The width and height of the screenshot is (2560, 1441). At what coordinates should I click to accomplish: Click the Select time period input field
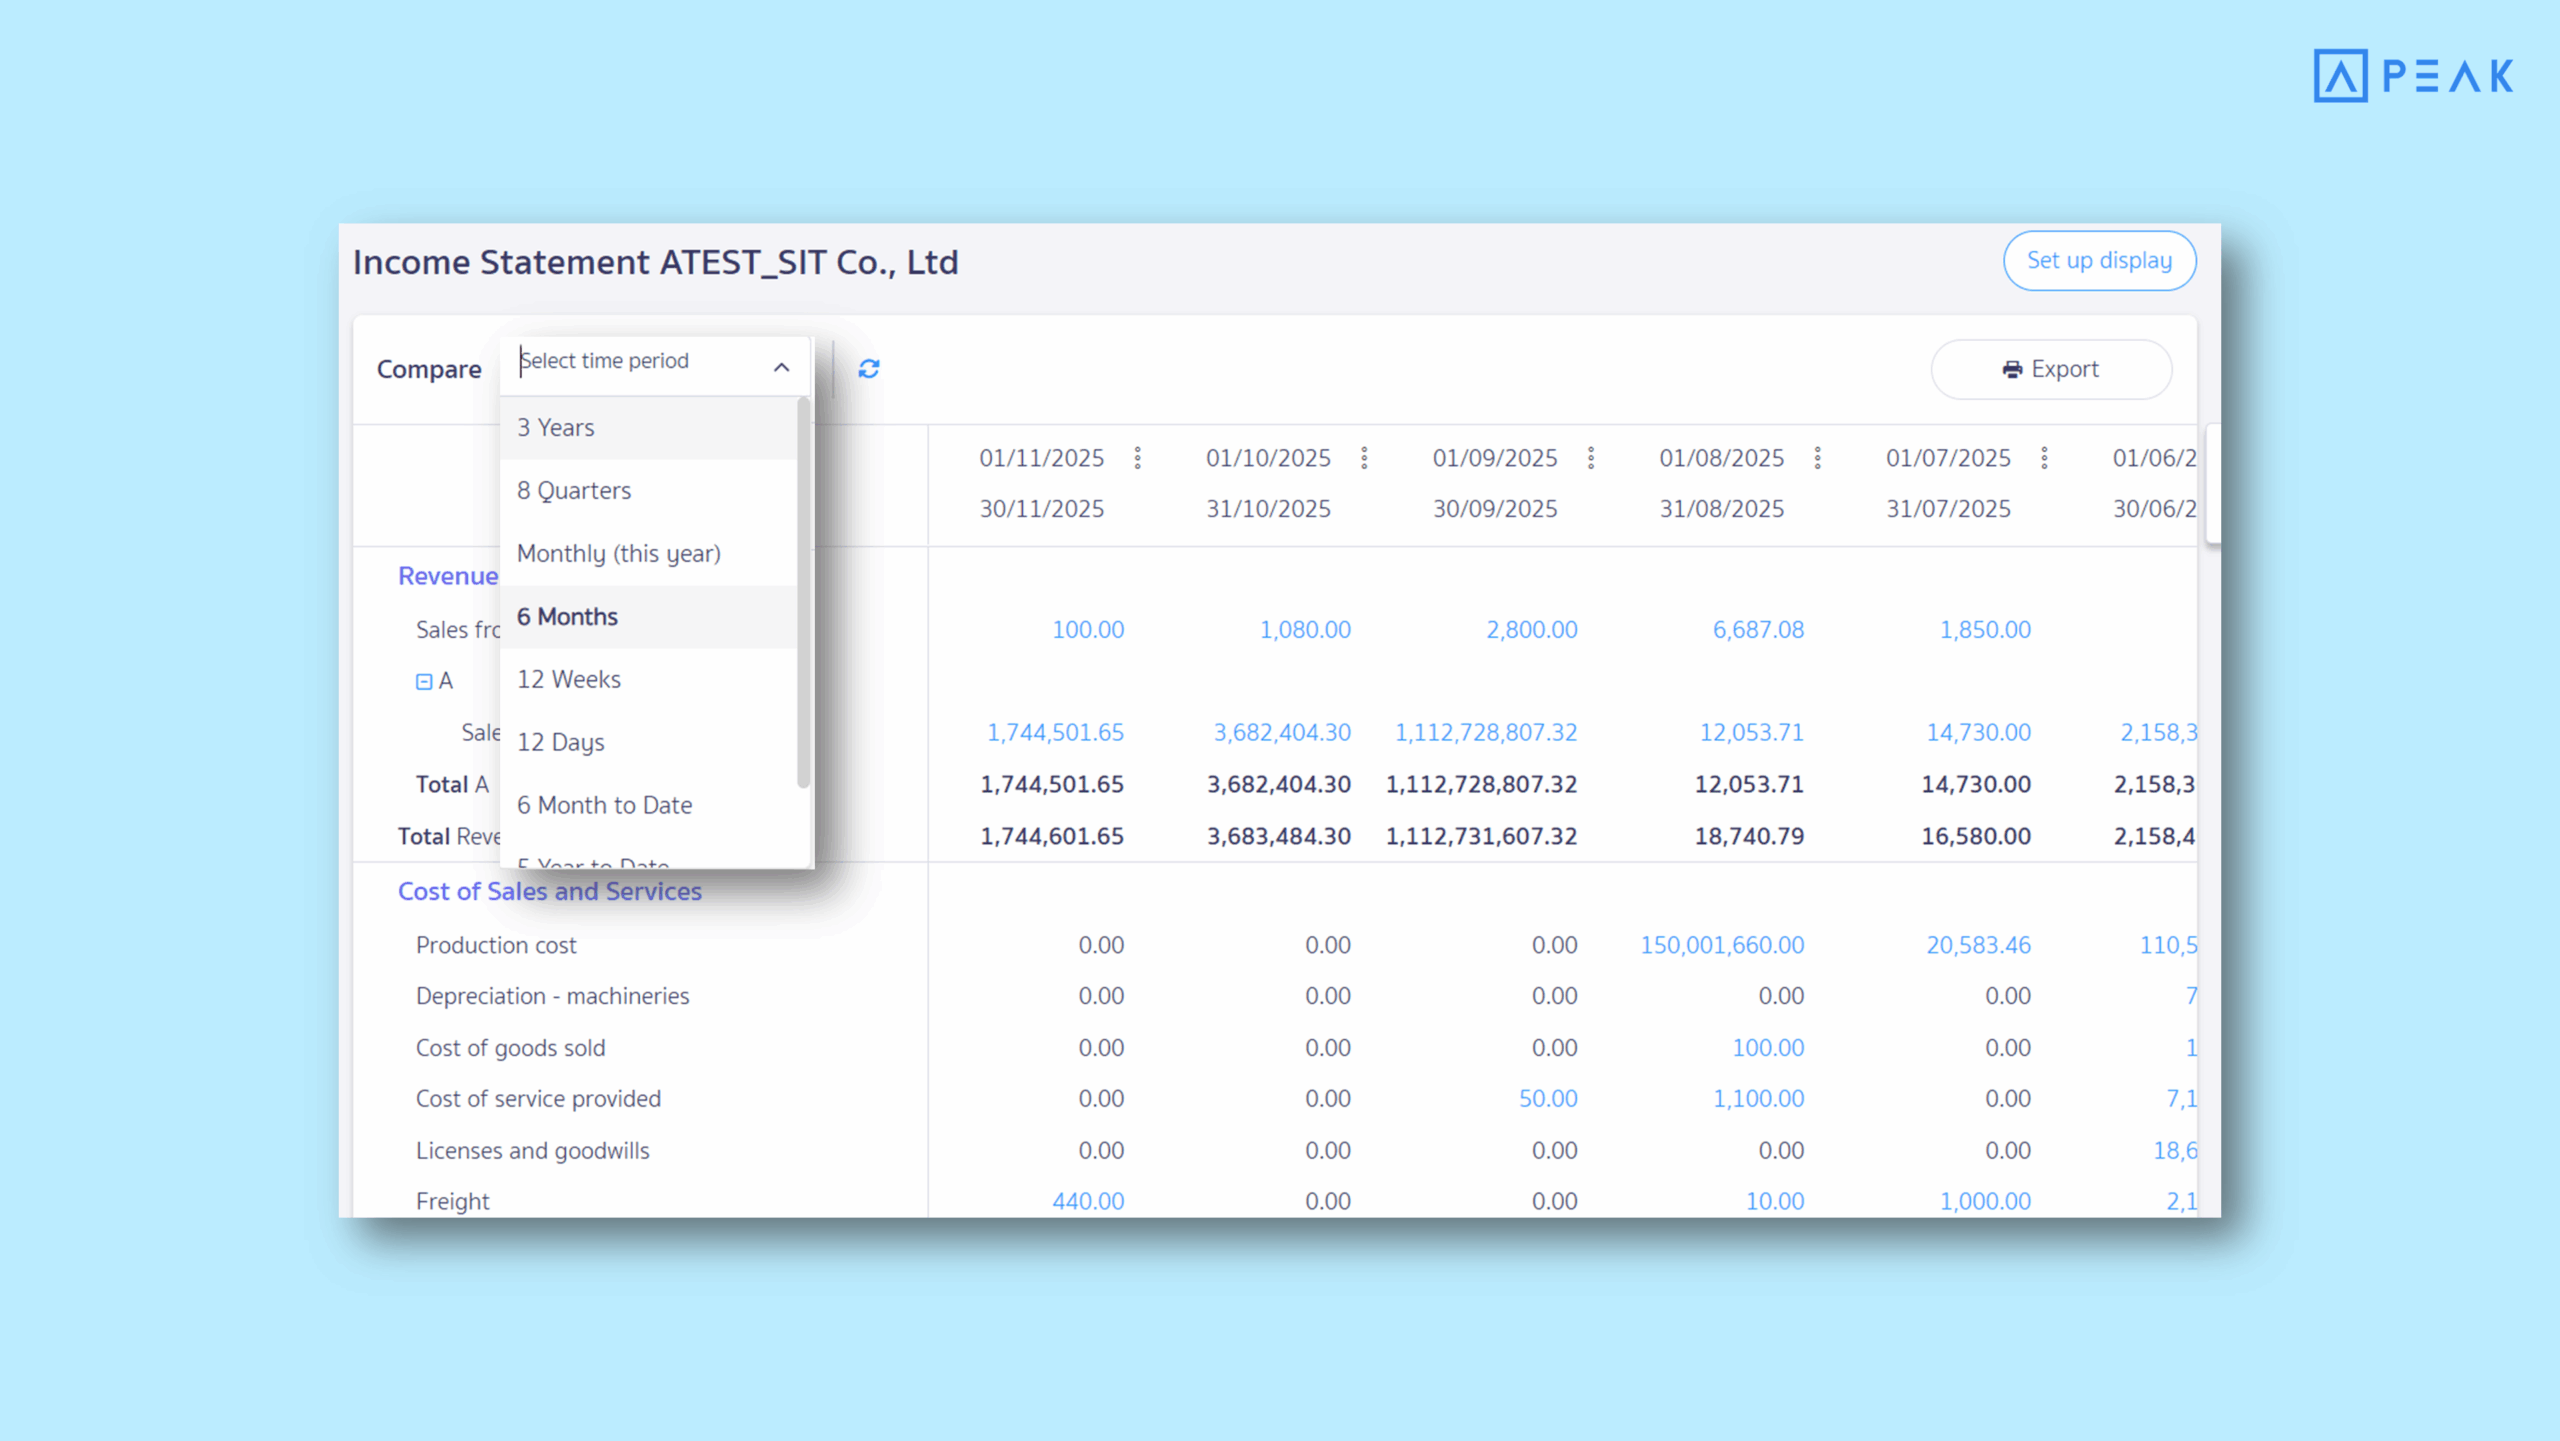(x=630, y=361)
